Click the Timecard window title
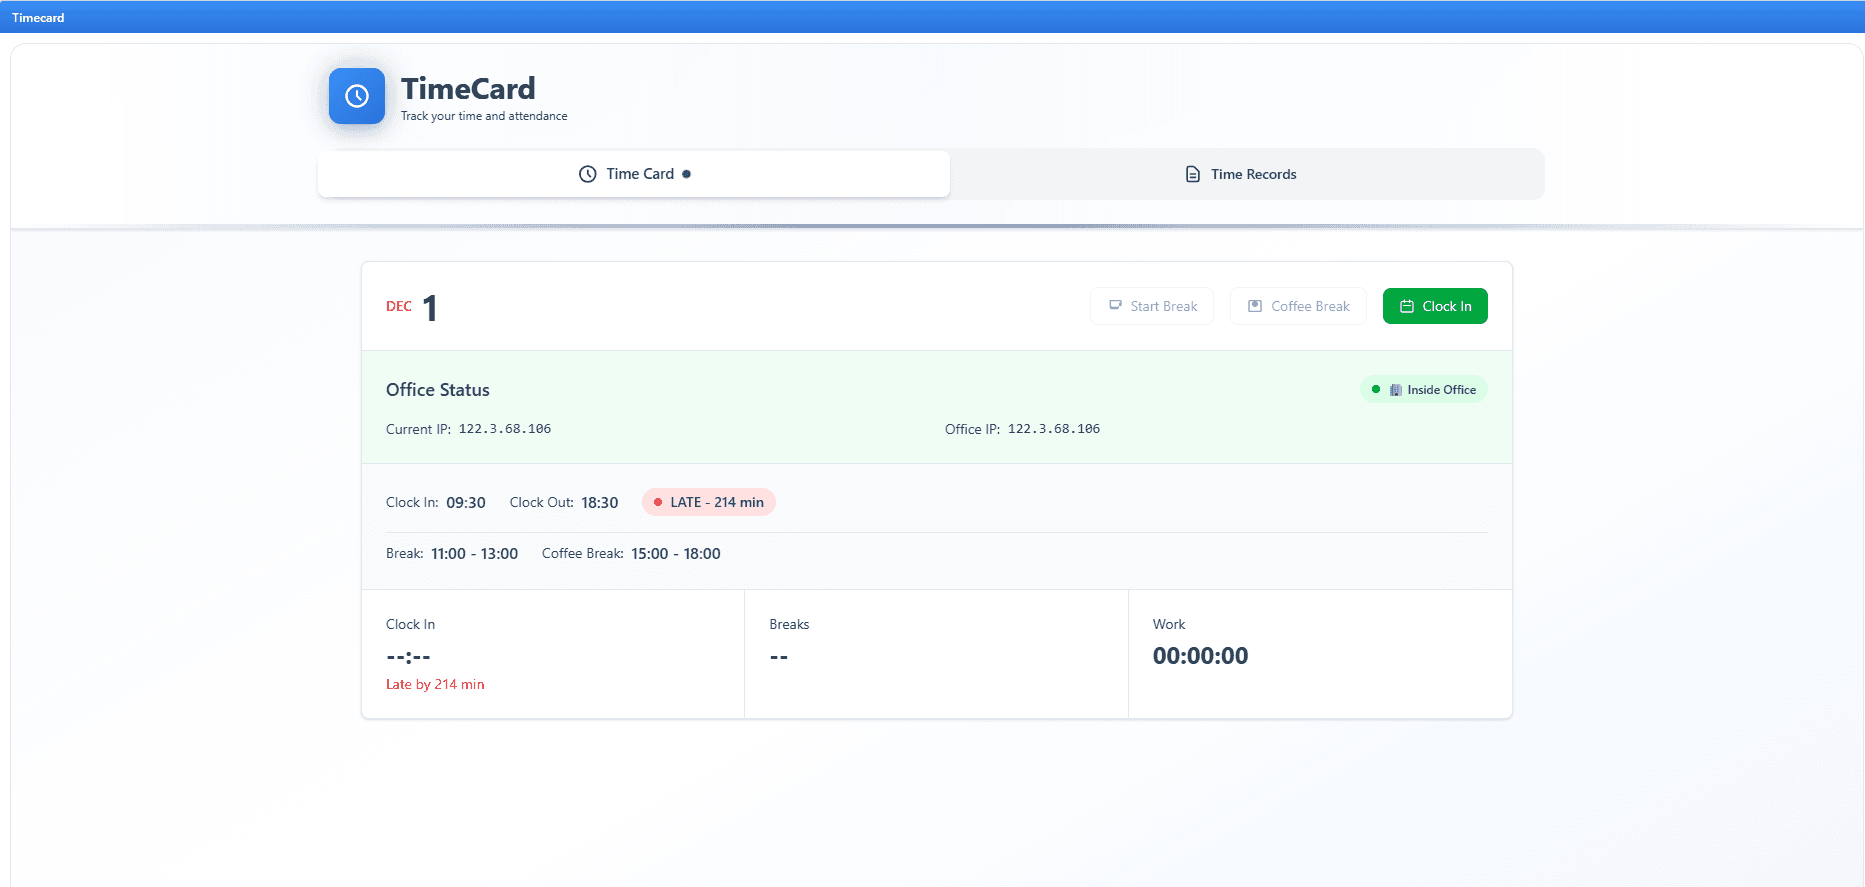Image resolution: width=1865 pixels, height=887 pixels. (x=38, y=18)
